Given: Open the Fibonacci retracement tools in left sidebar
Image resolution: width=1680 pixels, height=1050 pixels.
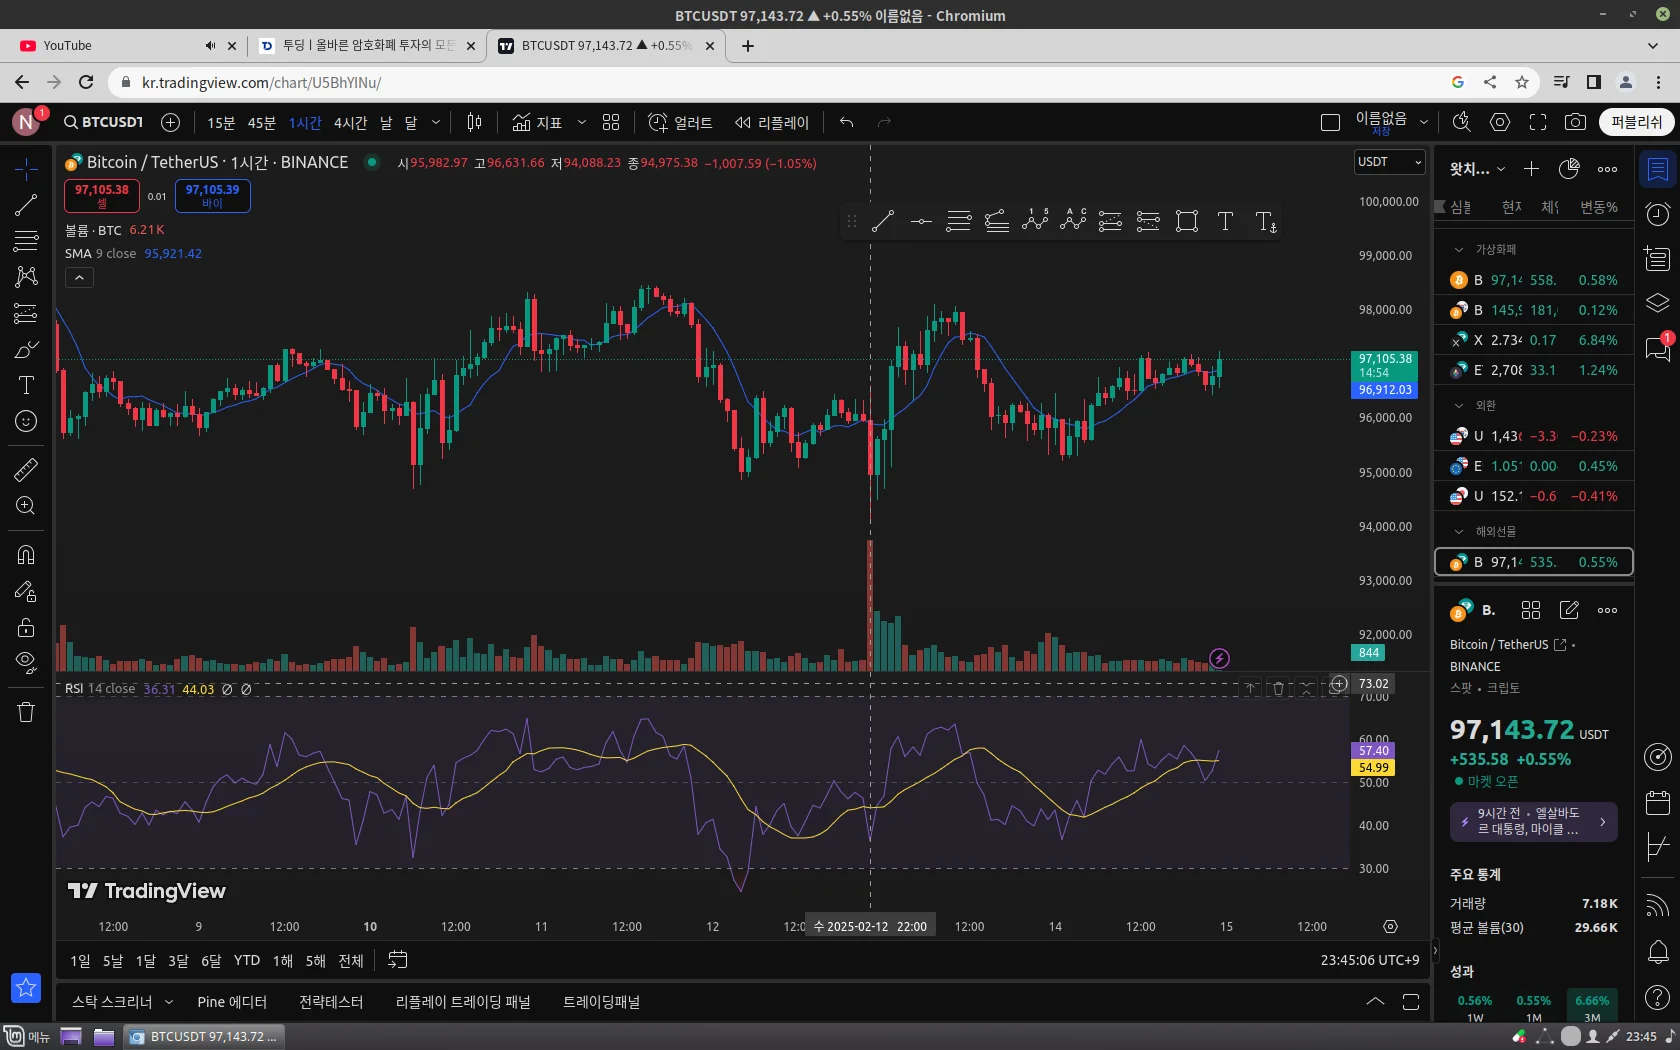Looking at the screenshot, I should coord(26,241).
